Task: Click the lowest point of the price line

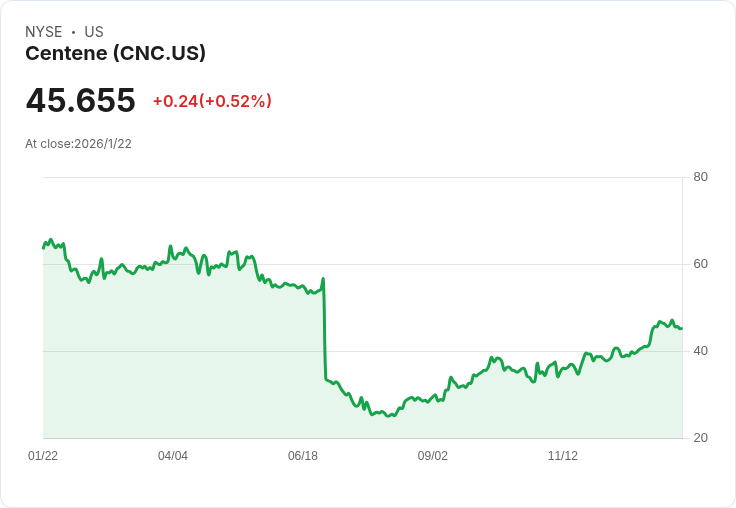Action: (388, 416)
